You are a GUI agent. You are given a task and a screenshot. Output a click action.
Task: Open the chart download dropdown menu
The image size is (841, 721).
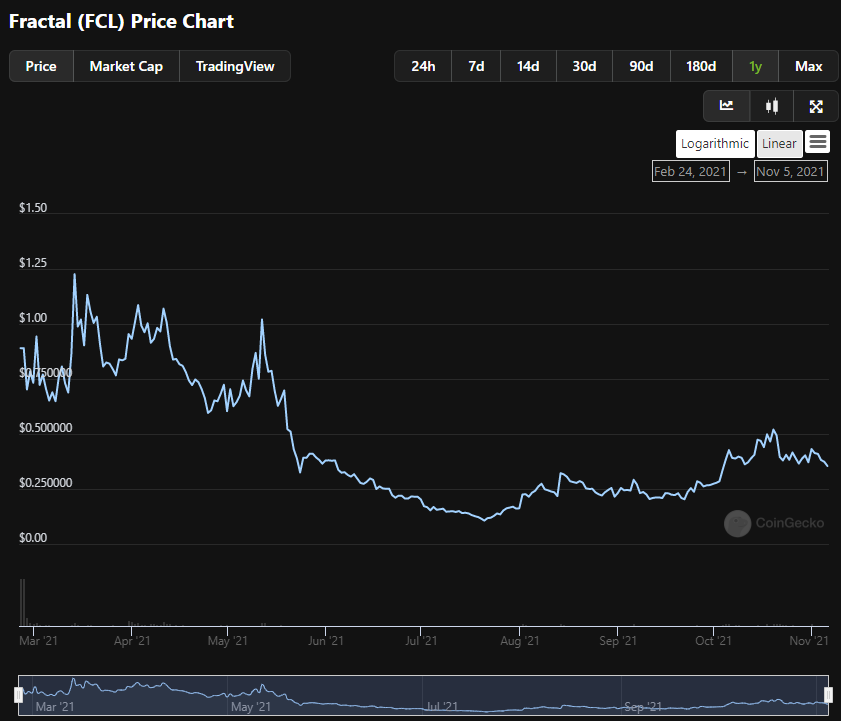click(x=817, y=143)
